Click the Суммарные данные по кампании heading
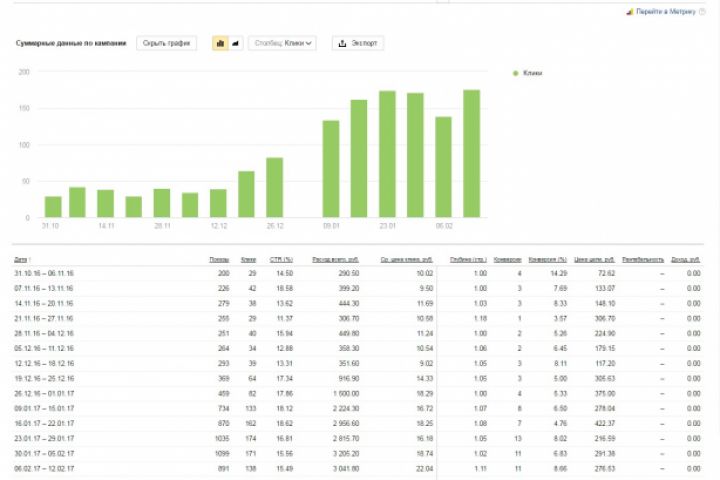The width and height of the screenshot is (720, 480). click(x=71, y=43)
